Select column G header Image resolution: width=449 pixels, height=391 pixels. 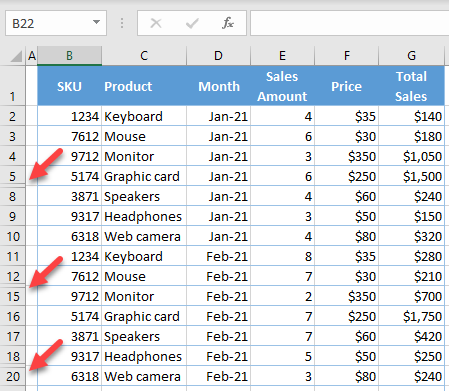click(x=412, y=56)
